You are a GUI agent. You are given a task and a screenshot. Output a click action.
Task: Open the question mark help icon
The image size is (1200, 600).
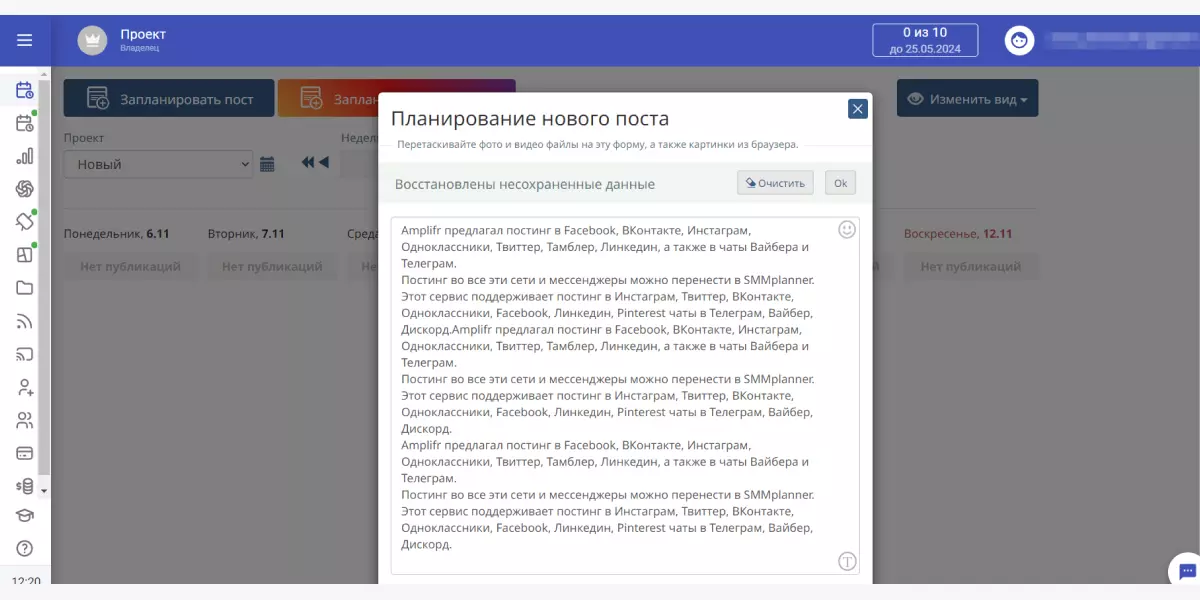point(24,548)
